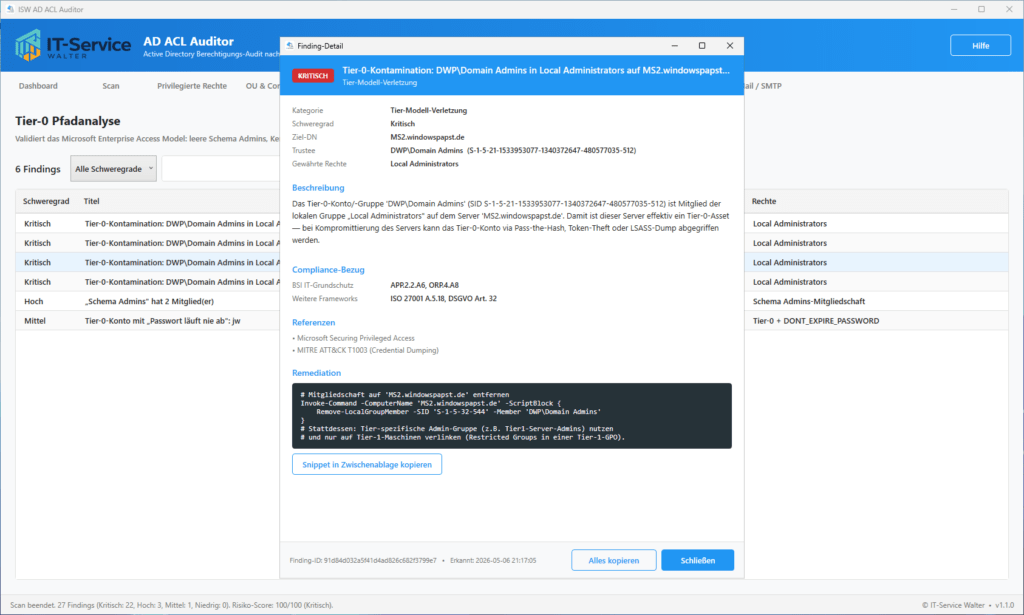
Task: Click the KRITISCH severity badge
Action: [x=313, y=76]
